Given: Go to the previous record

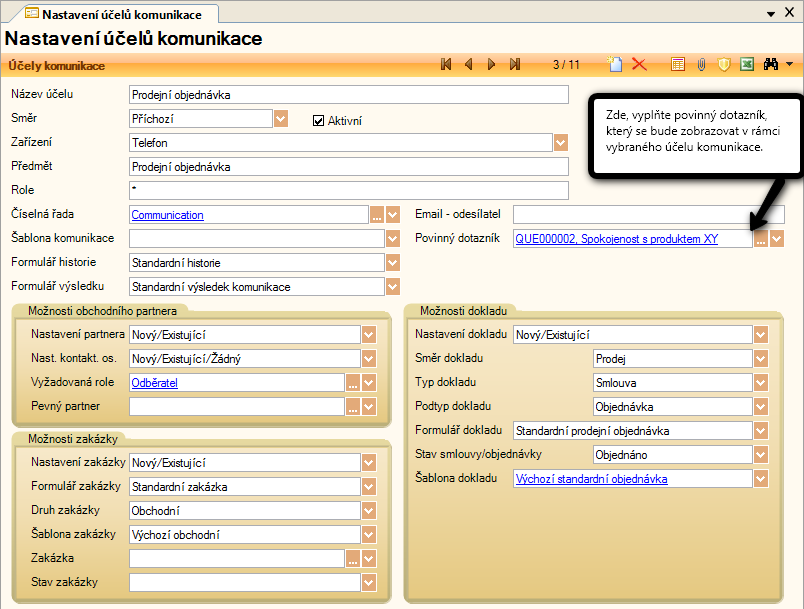Looking at the screenshot, I should click(468, 65).
